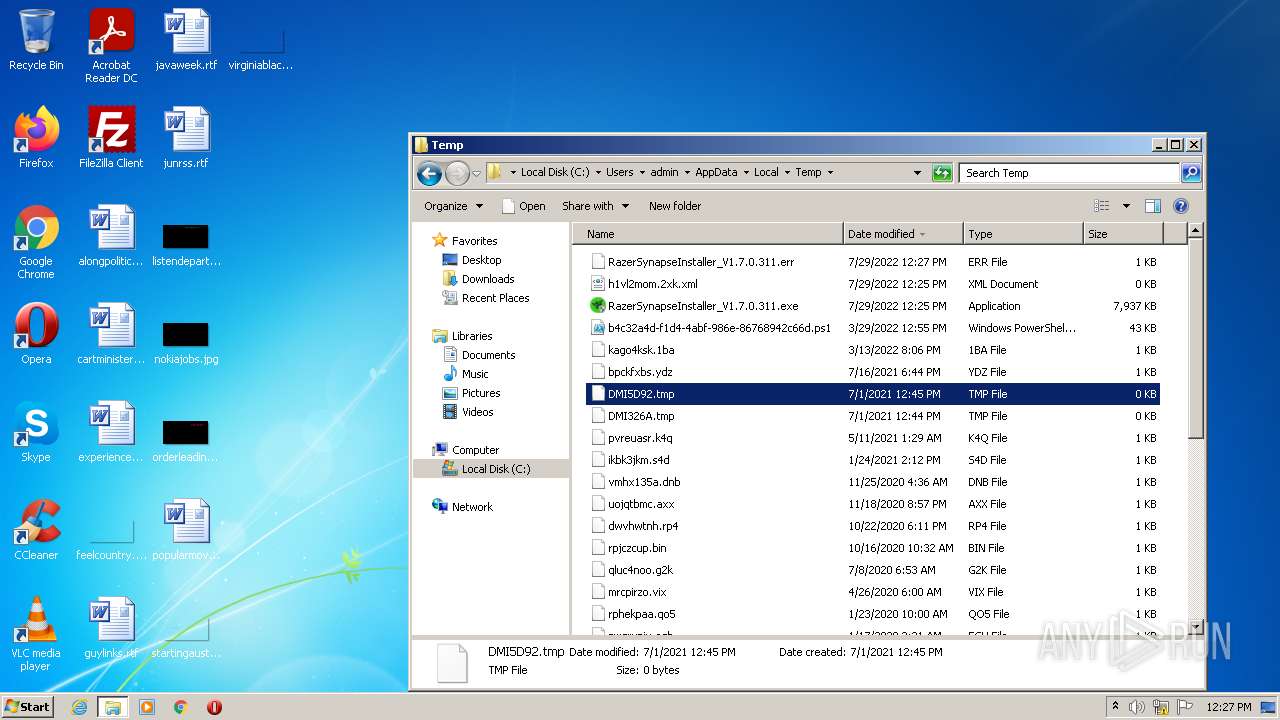Open Explorer help question mark icon

coord(1180,206)
